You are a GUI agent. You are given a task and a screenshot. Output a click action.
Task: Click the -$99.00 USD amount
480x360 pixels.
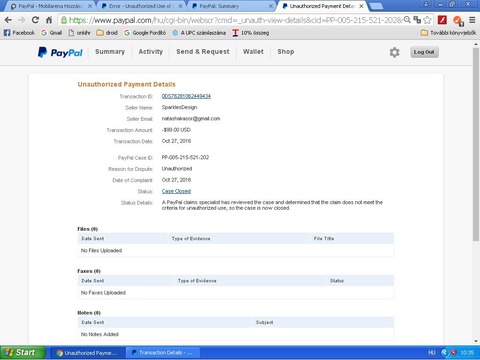[176, 130]
